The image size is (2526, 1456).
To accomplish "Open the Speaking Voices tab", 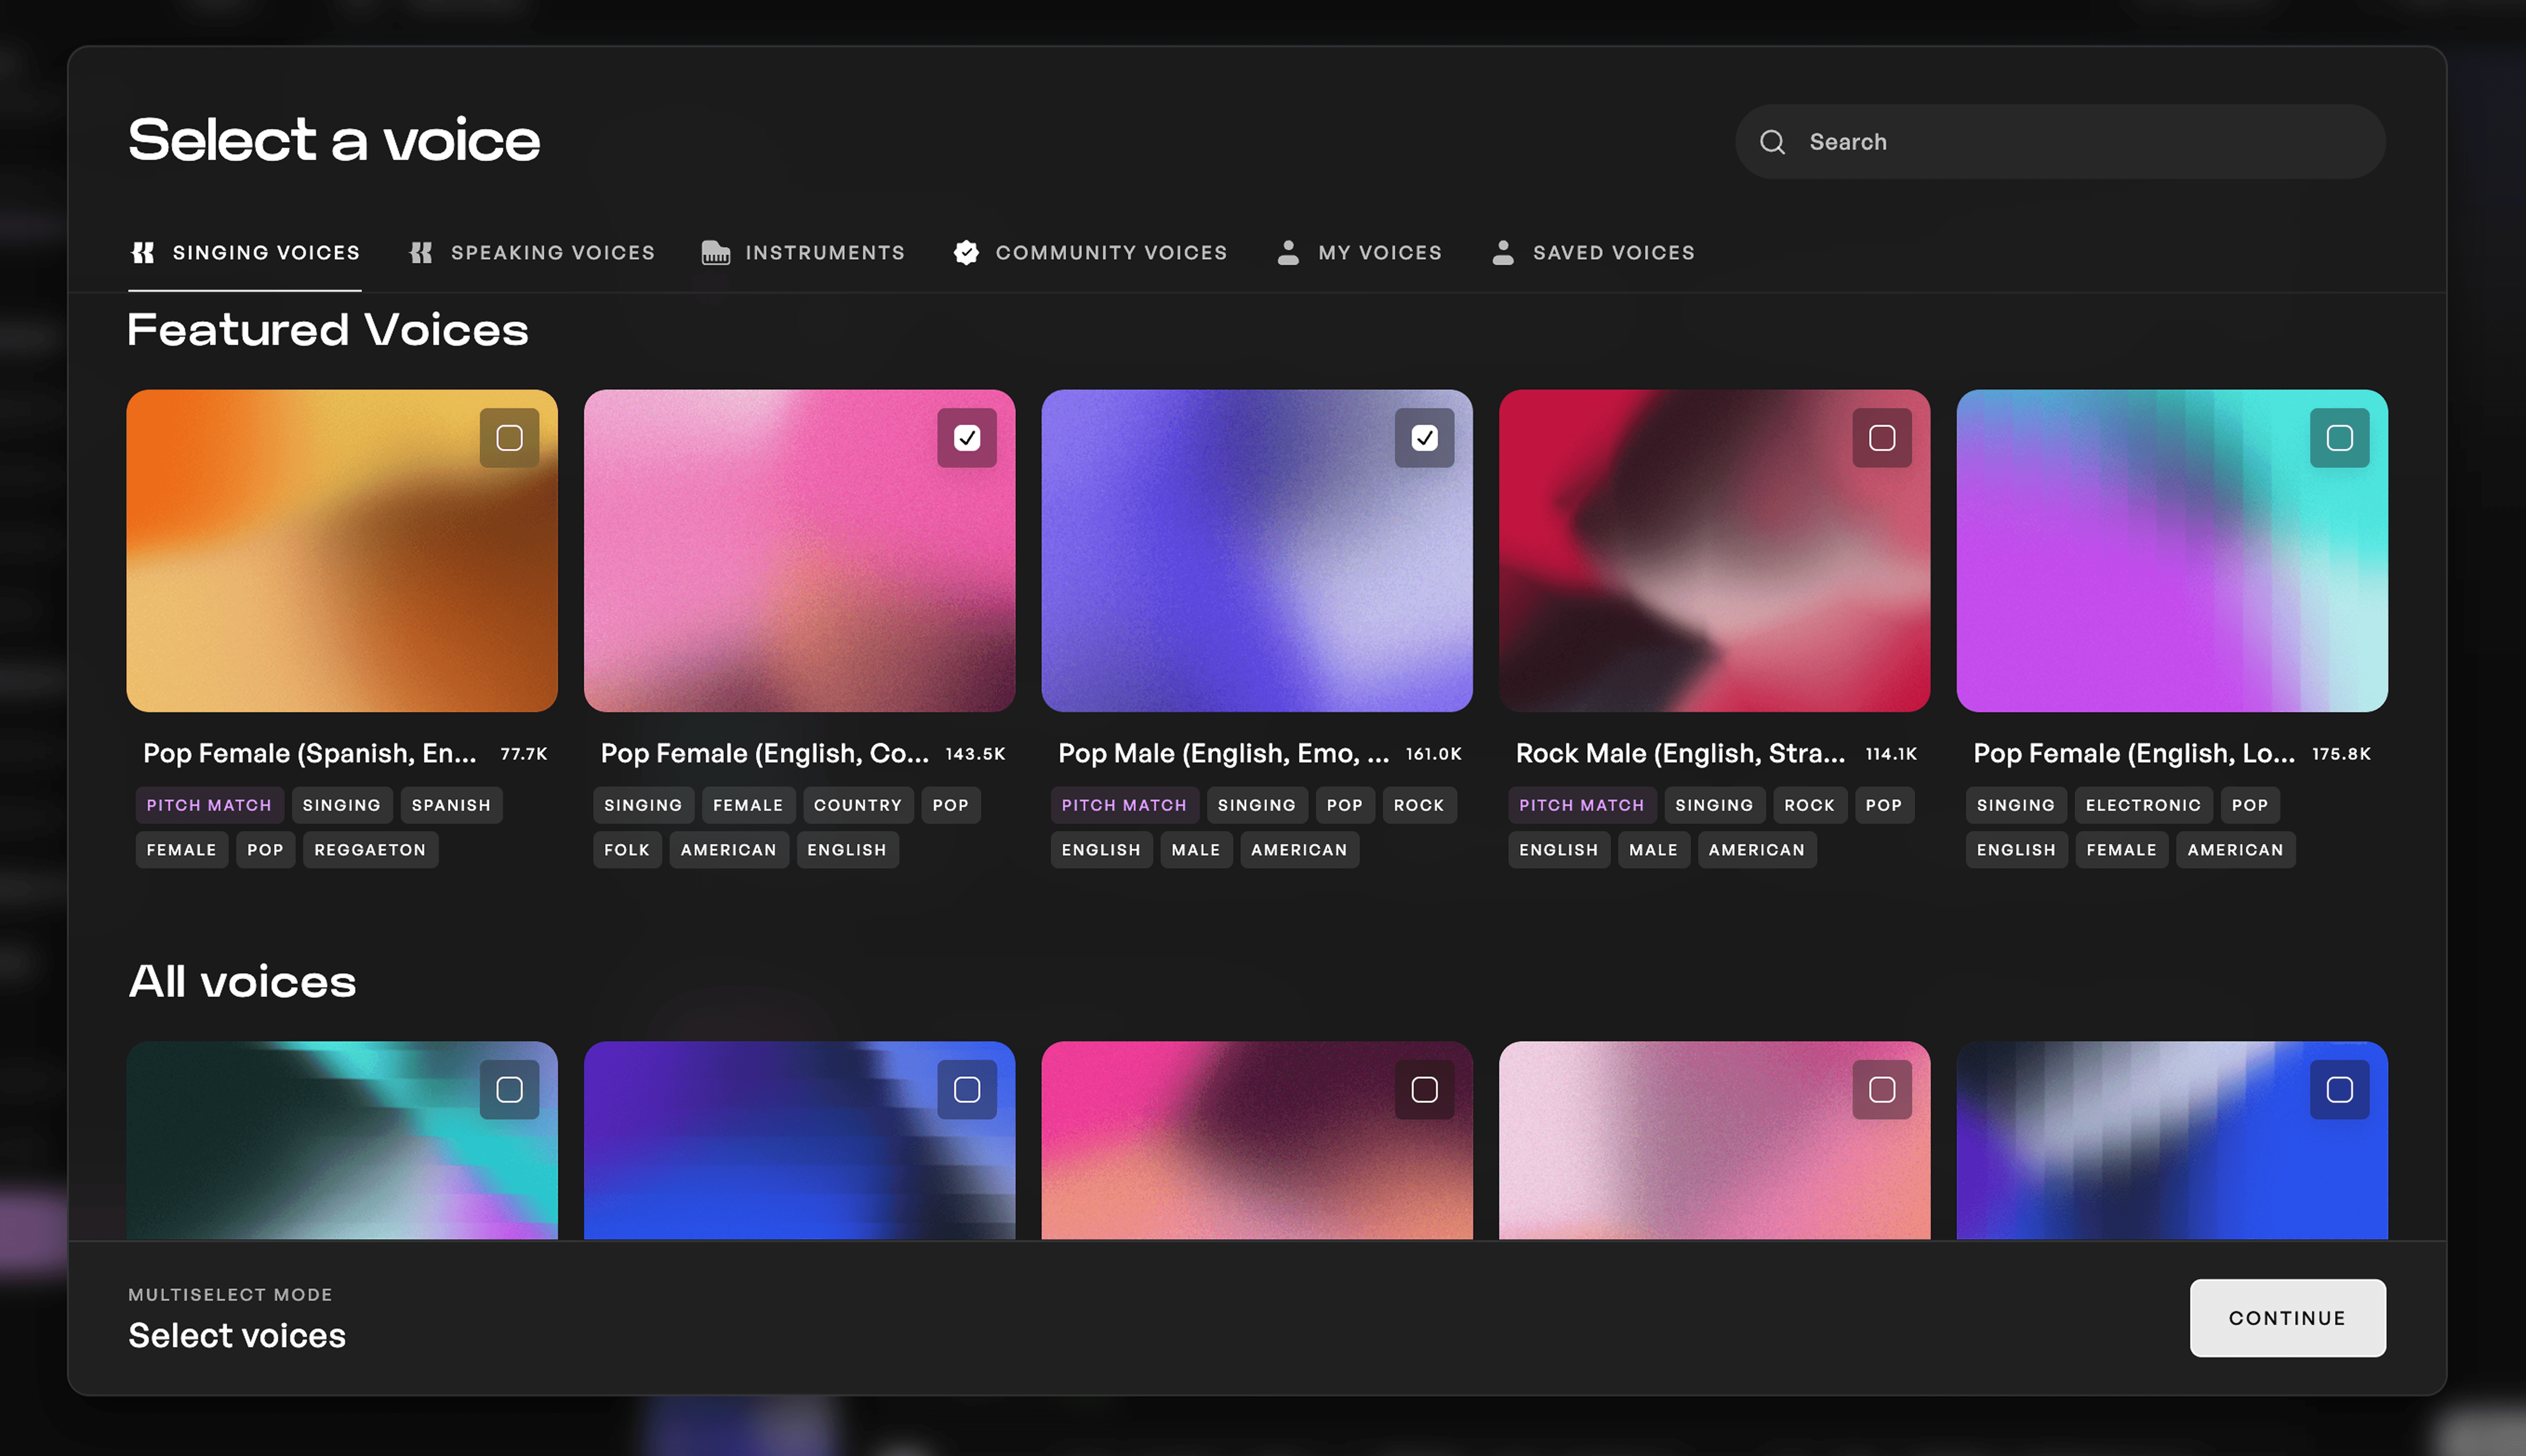I will (x=532, y=253).
